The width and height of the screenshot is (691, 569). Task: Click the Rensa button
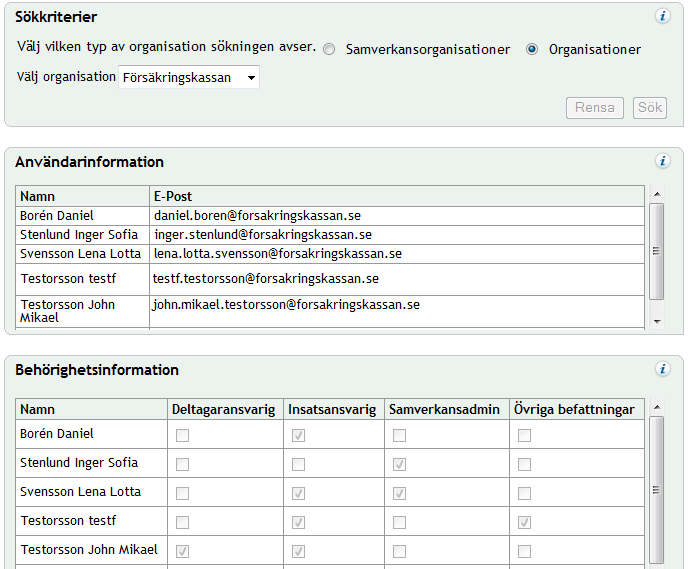[594, 108]
